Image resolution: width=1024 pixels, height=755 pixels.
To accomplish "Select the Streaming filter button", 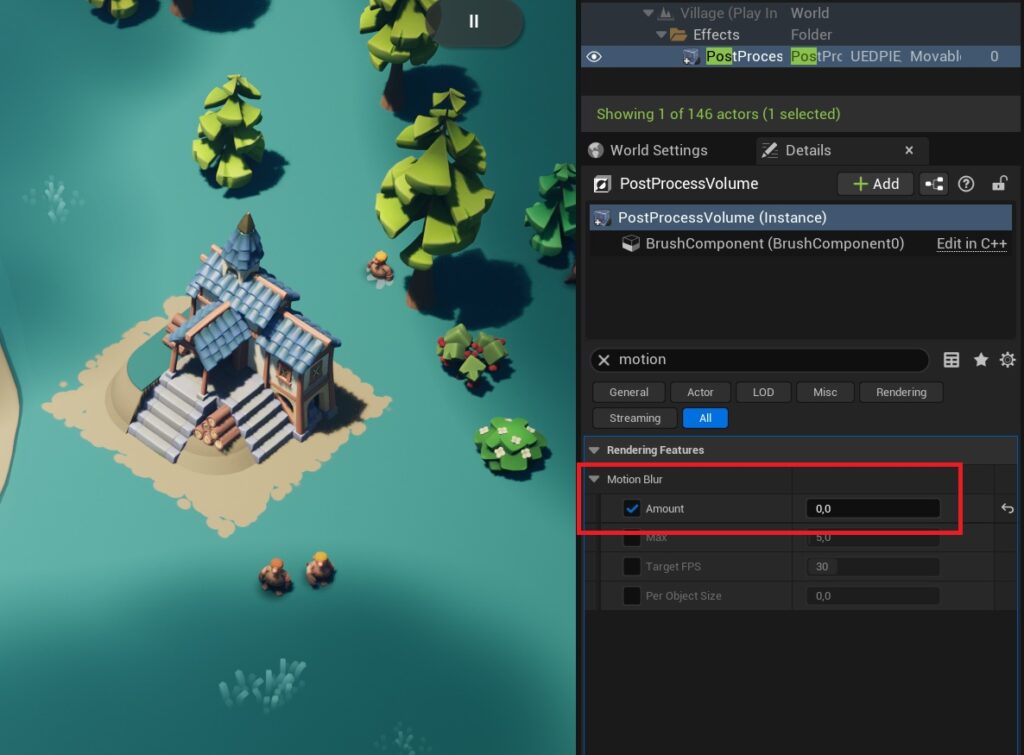I will 635,418.
